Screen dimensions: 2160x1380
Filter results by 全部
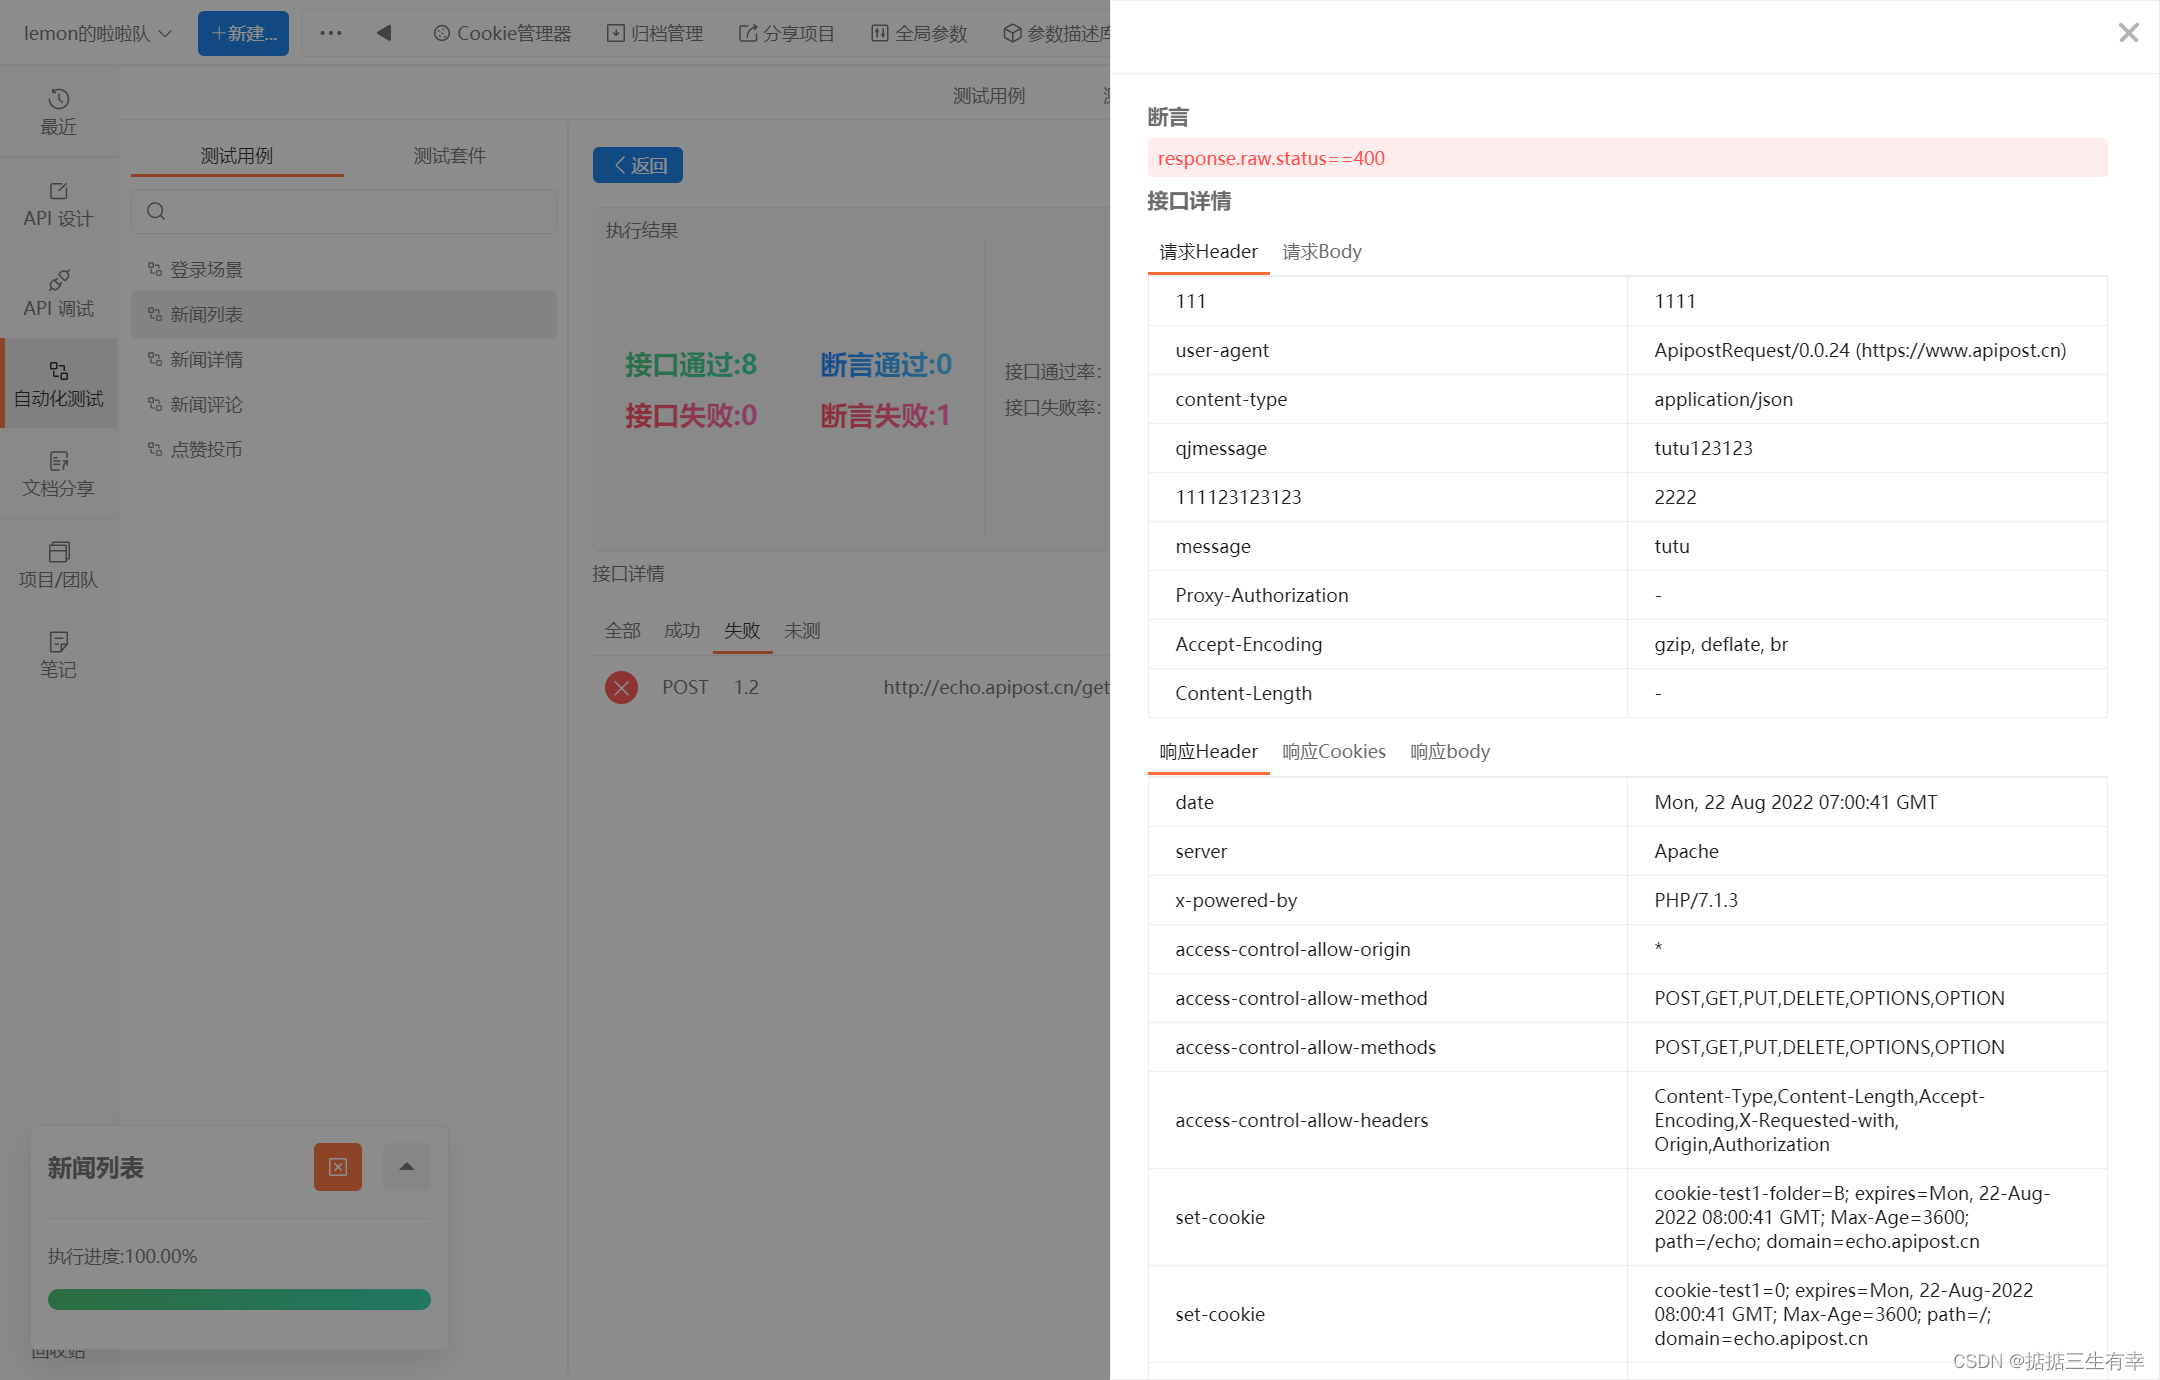click(x=622, y=631)
